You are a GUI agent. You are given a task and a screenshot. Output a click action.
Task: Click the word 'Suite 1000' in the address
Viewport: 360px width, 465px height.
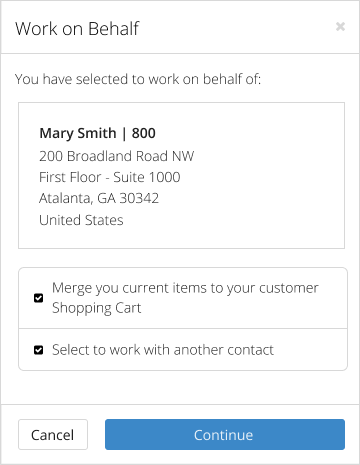click(147, 177)
